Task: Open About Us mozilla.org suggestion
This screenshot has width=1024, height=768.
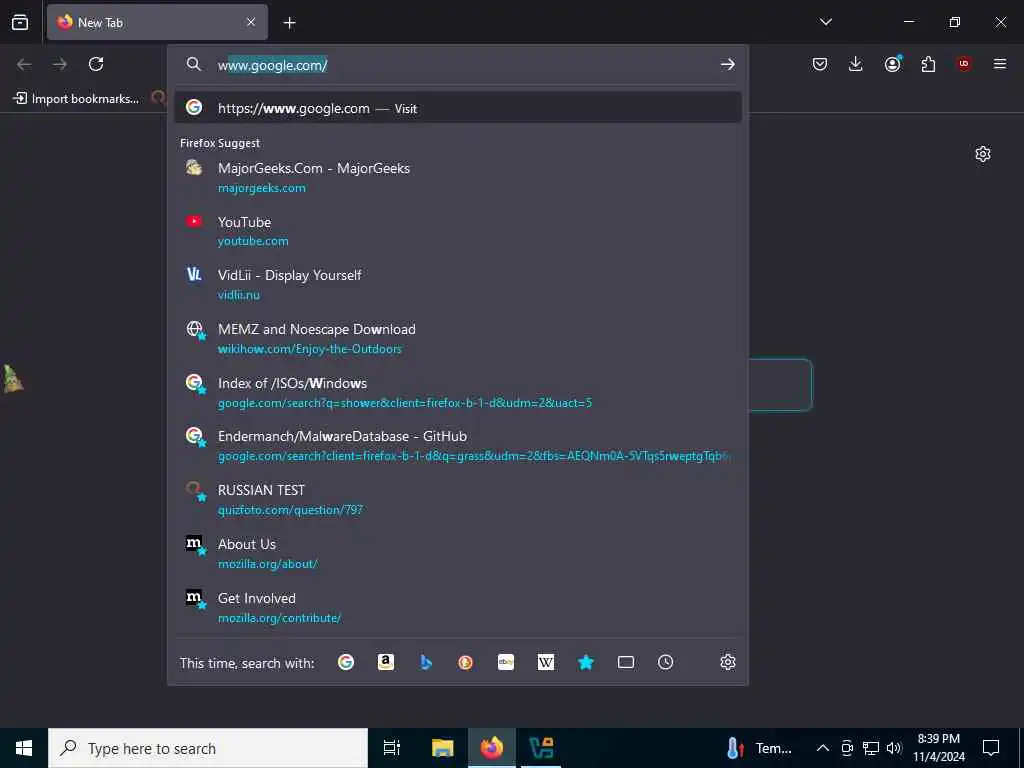Action: click(x=458, y=554)
